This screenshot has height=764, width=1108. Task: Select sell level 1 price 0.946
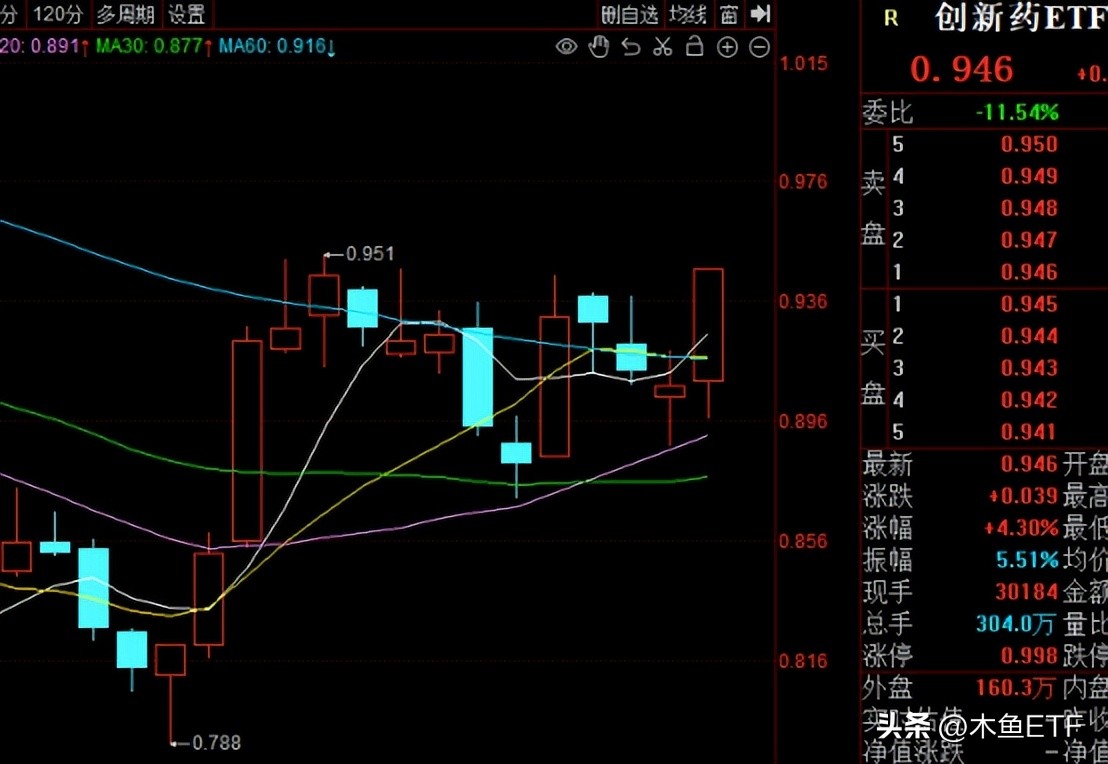(1029, 272)
